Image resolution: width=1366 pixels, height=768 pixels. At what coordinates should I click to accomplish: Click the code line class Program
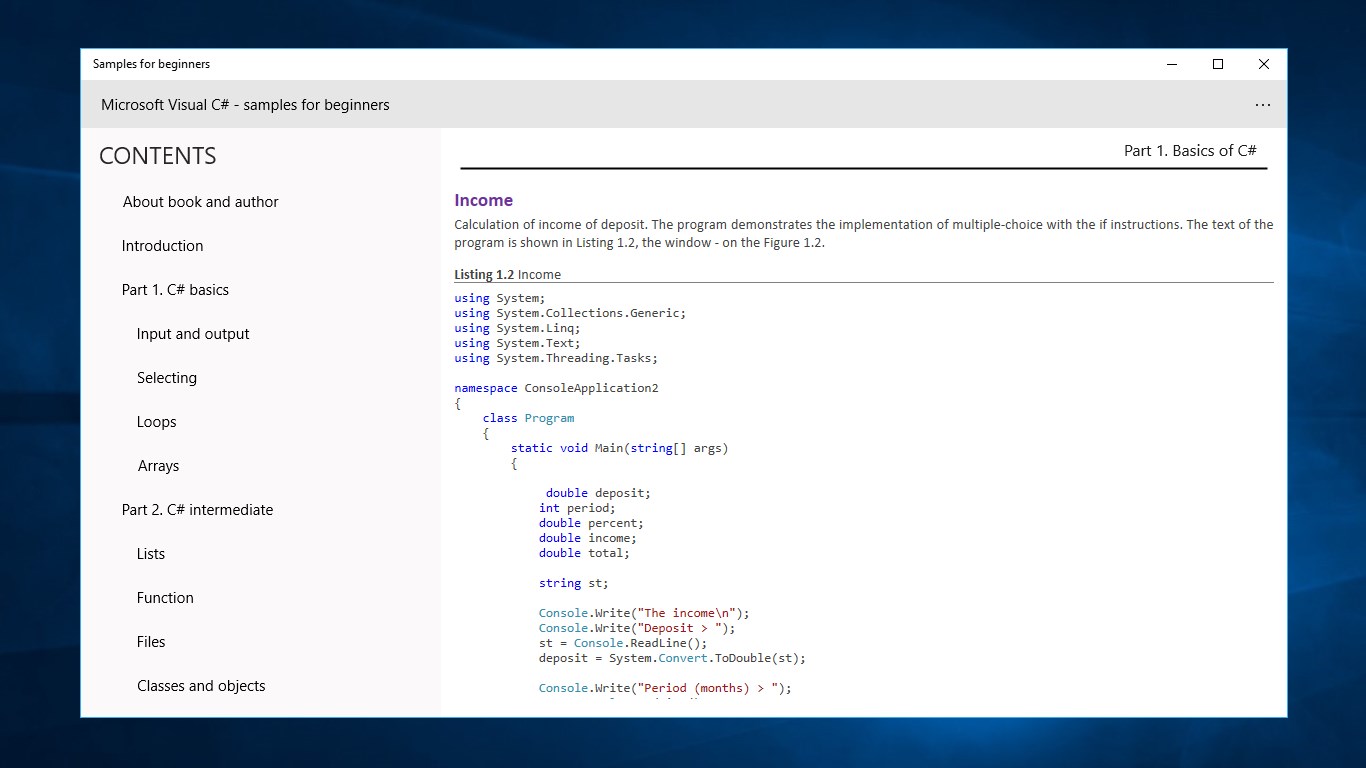528,418
